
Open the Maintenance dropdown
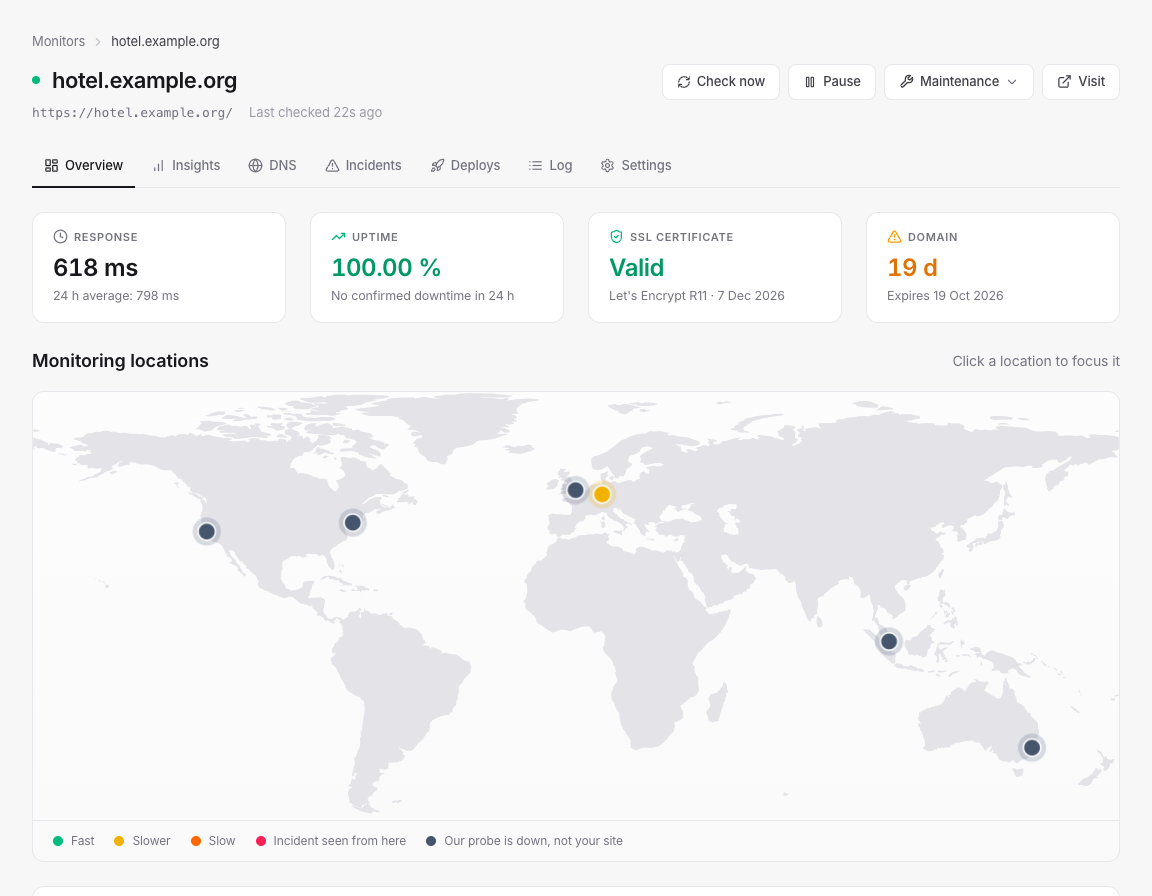(959, 82)
